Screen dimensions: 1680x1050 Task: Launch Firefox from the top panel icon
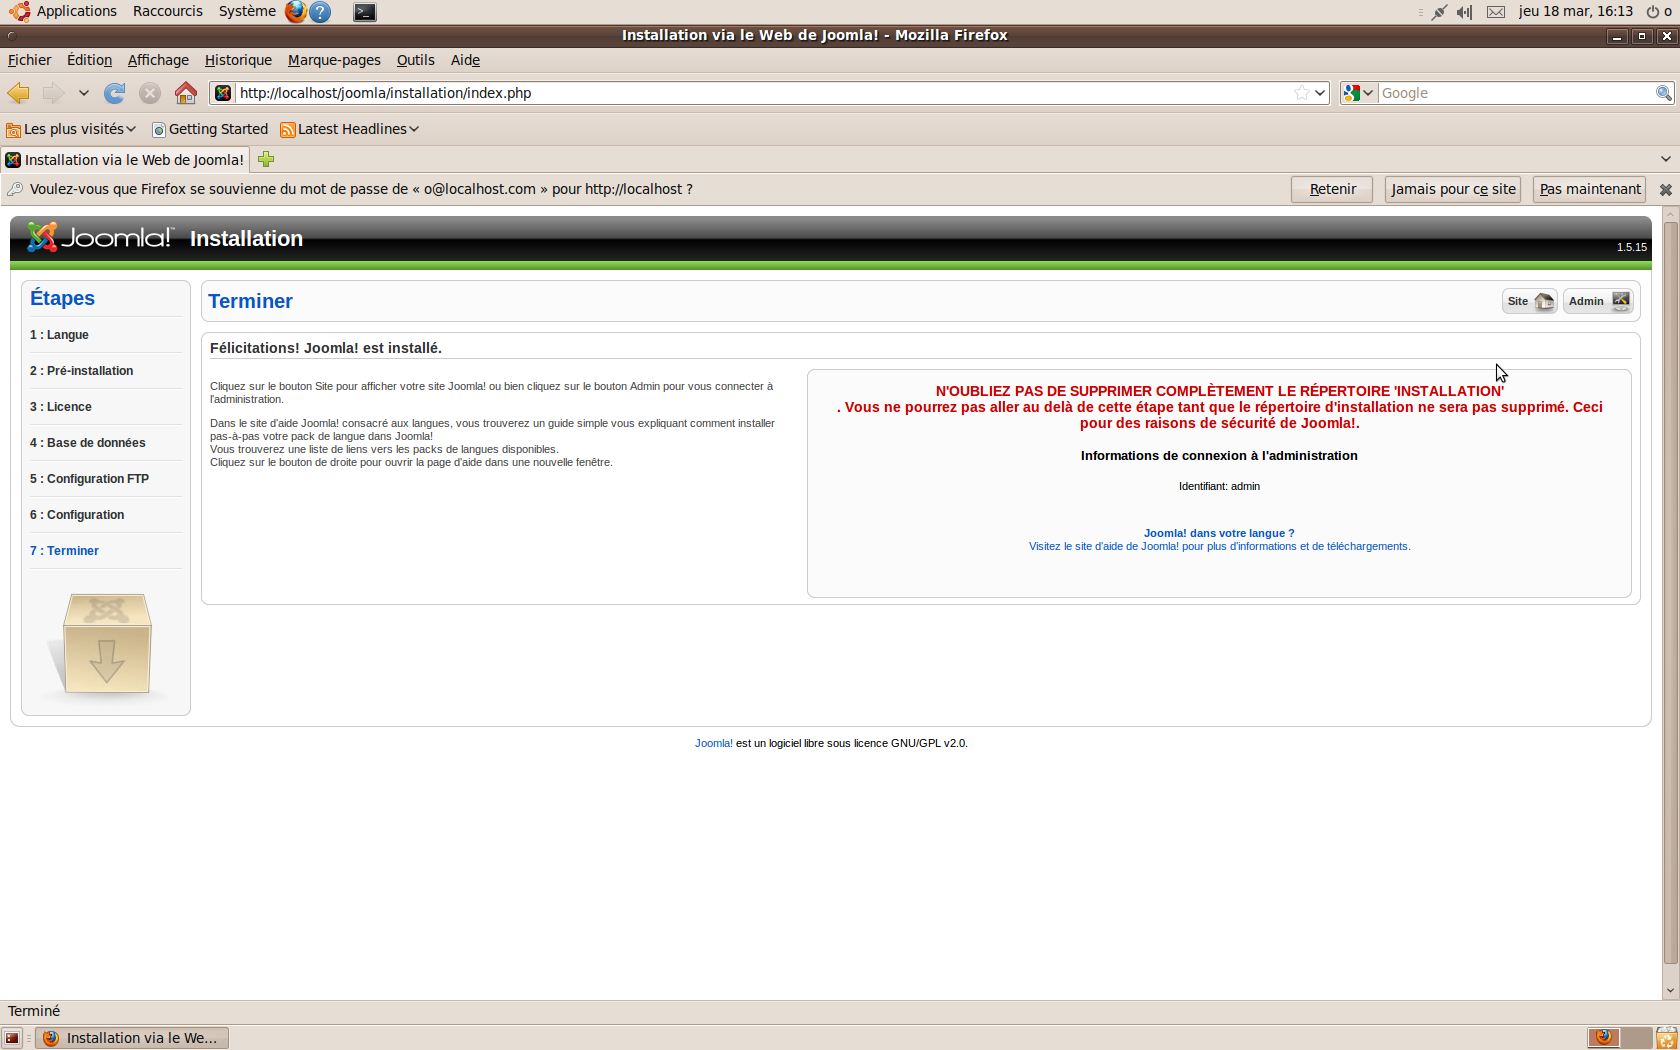click(295, 12)
